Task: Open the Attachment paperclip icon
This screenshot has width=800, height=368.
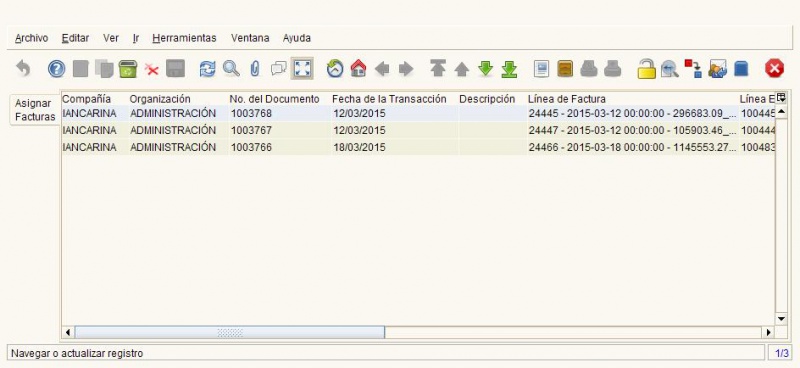Action: [x=255, y=69]
